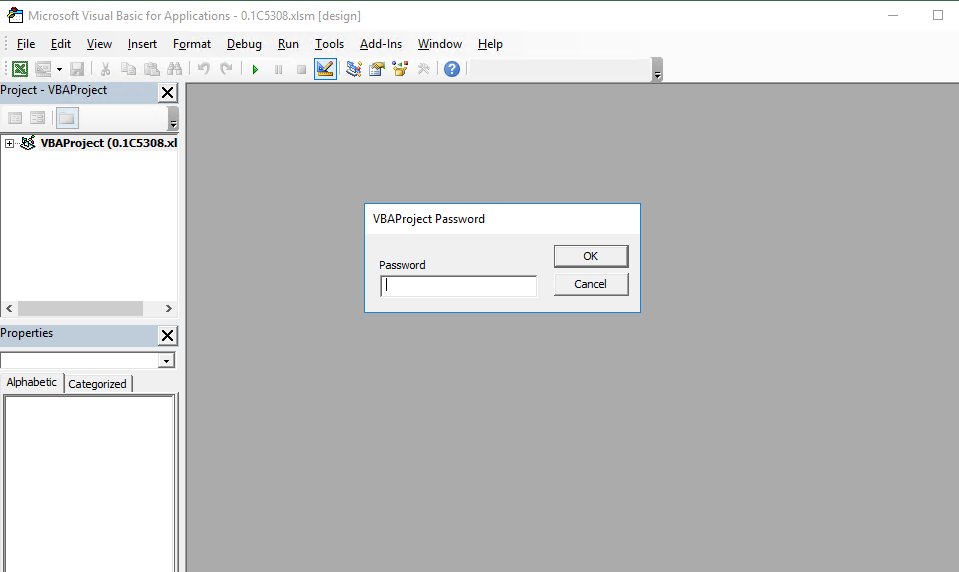959x572 pixels.
Task: Open the Debug menu
Action: tap(244, 44)
